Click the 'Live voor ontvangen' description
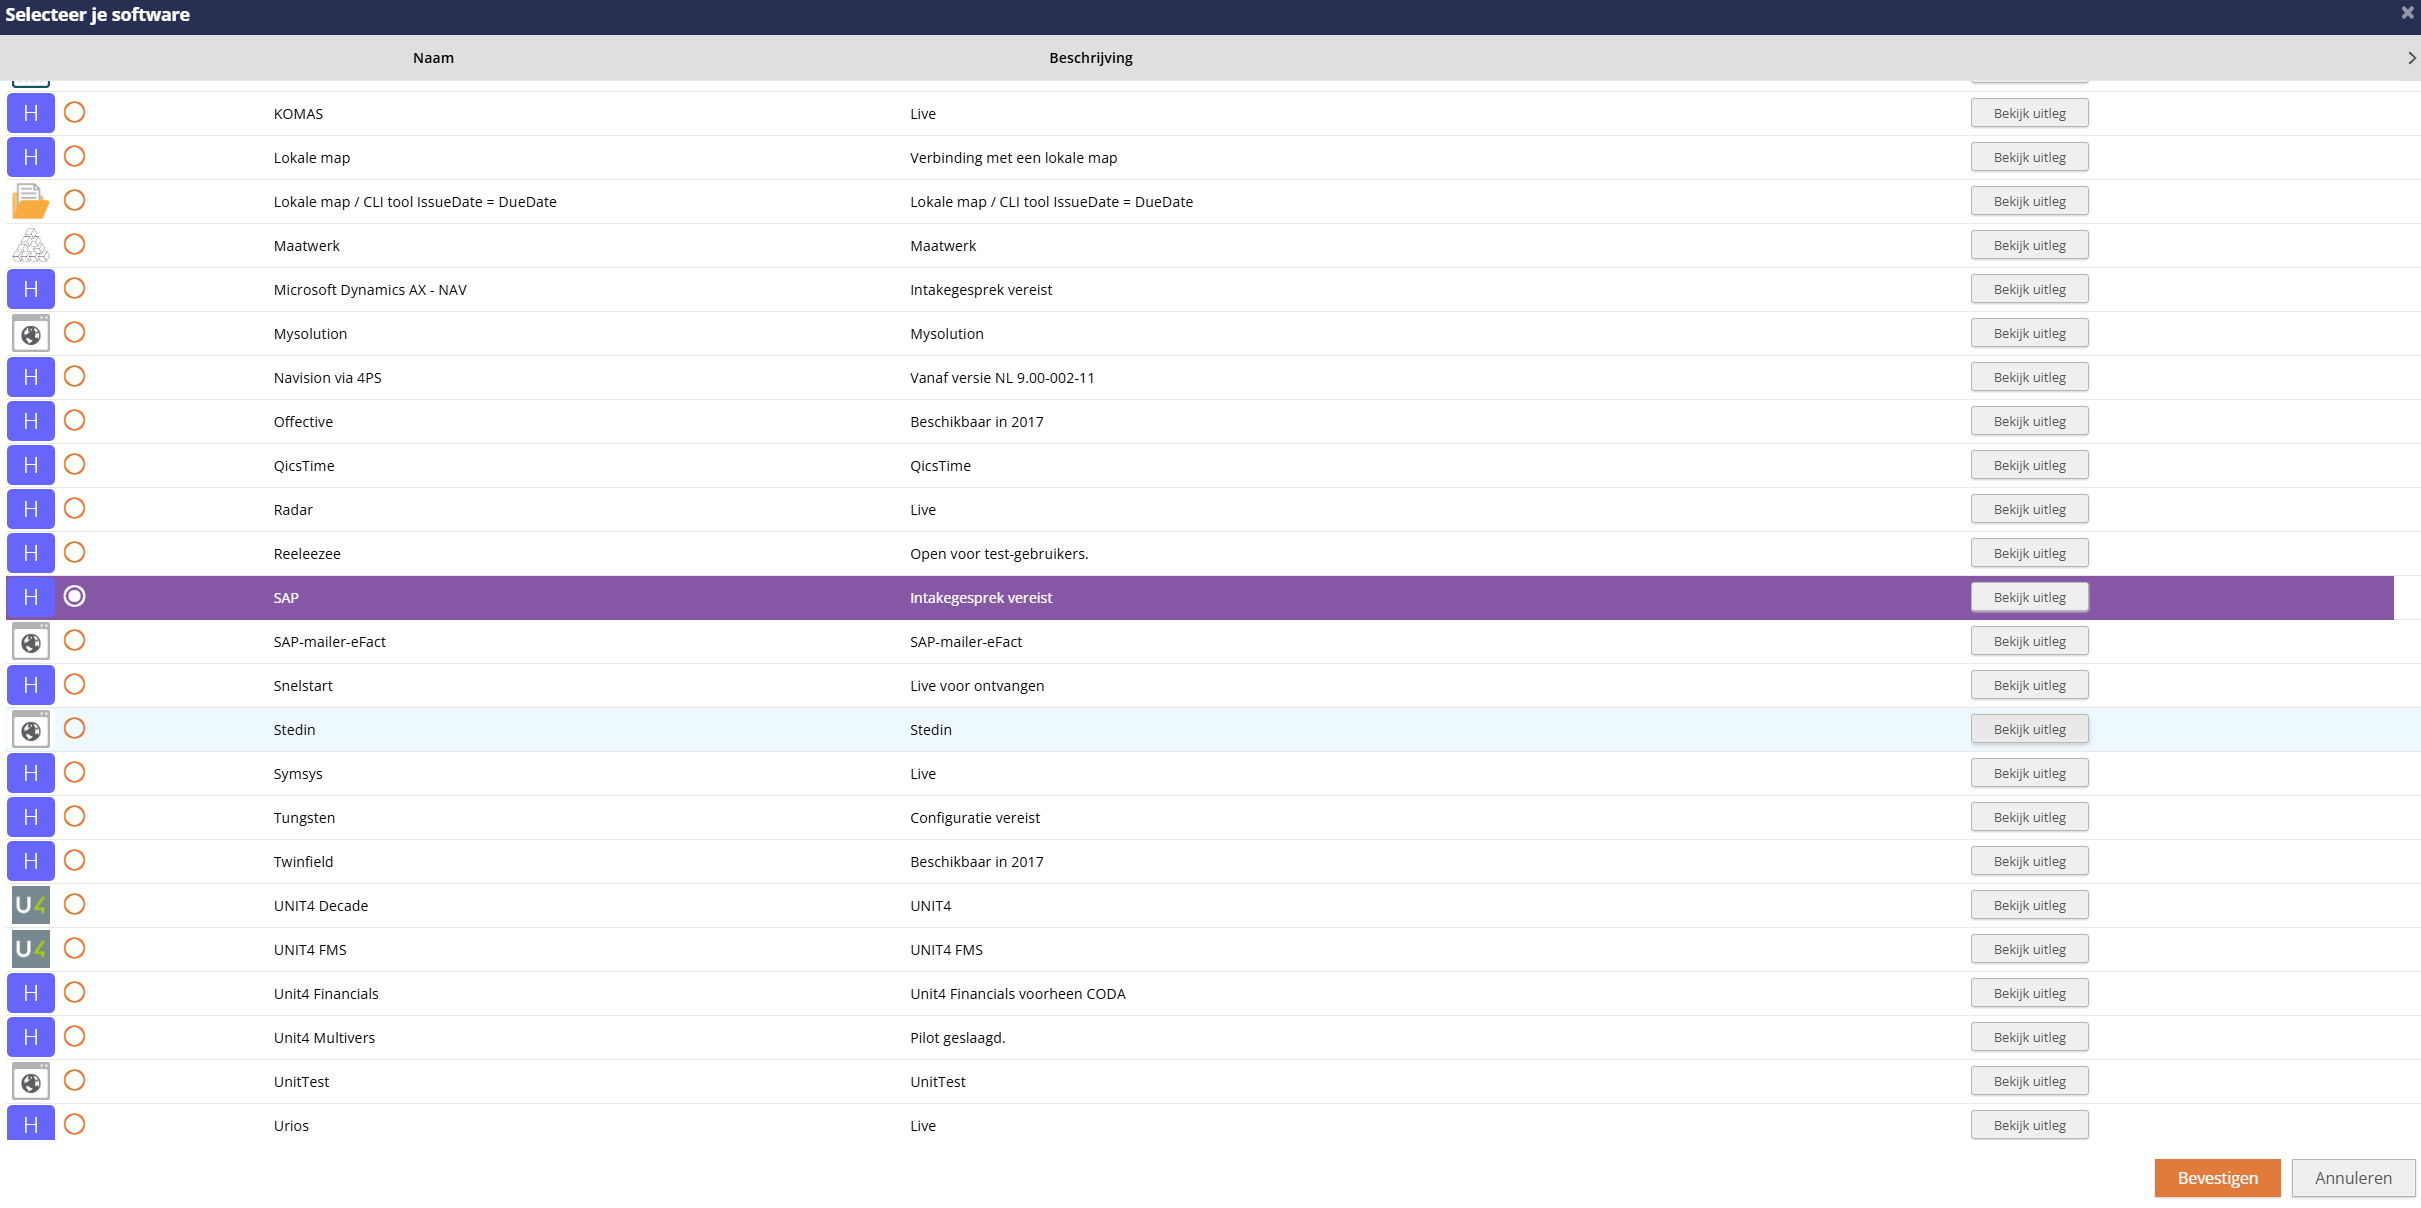 click(976, 686)
